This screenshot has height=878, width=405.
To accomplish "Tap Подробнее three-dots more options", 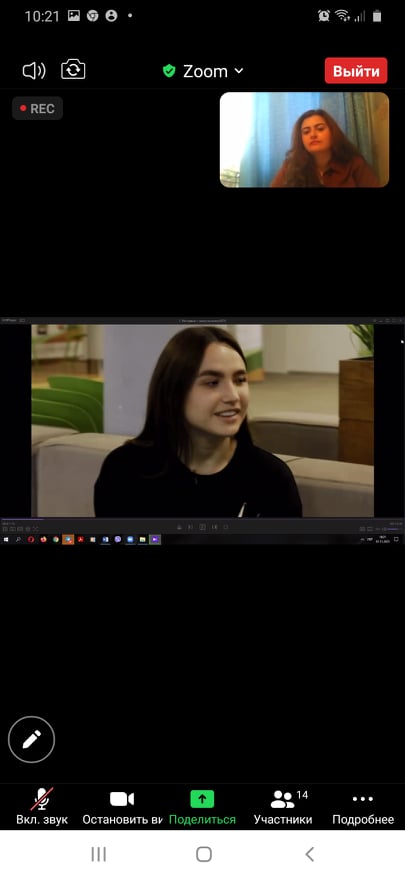I will (x=363, y=807).
